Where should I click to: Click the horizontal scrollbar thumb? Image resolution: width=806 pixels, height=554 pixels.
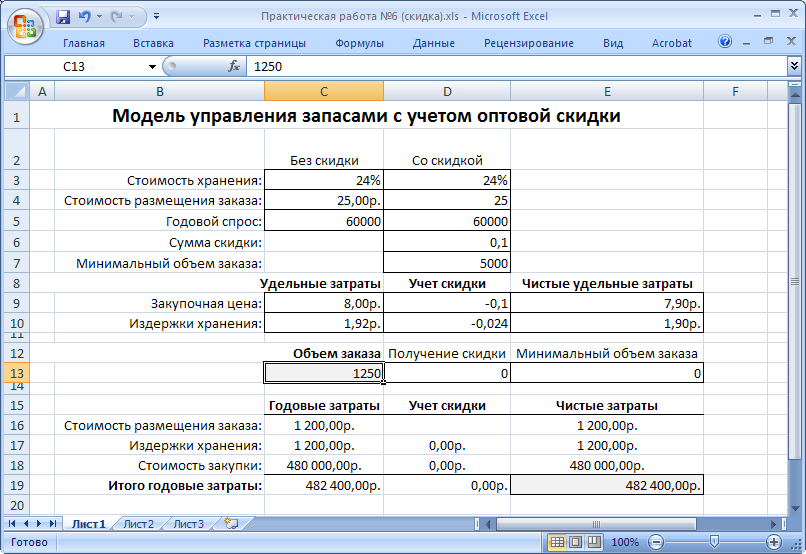(x=596, y=524)
